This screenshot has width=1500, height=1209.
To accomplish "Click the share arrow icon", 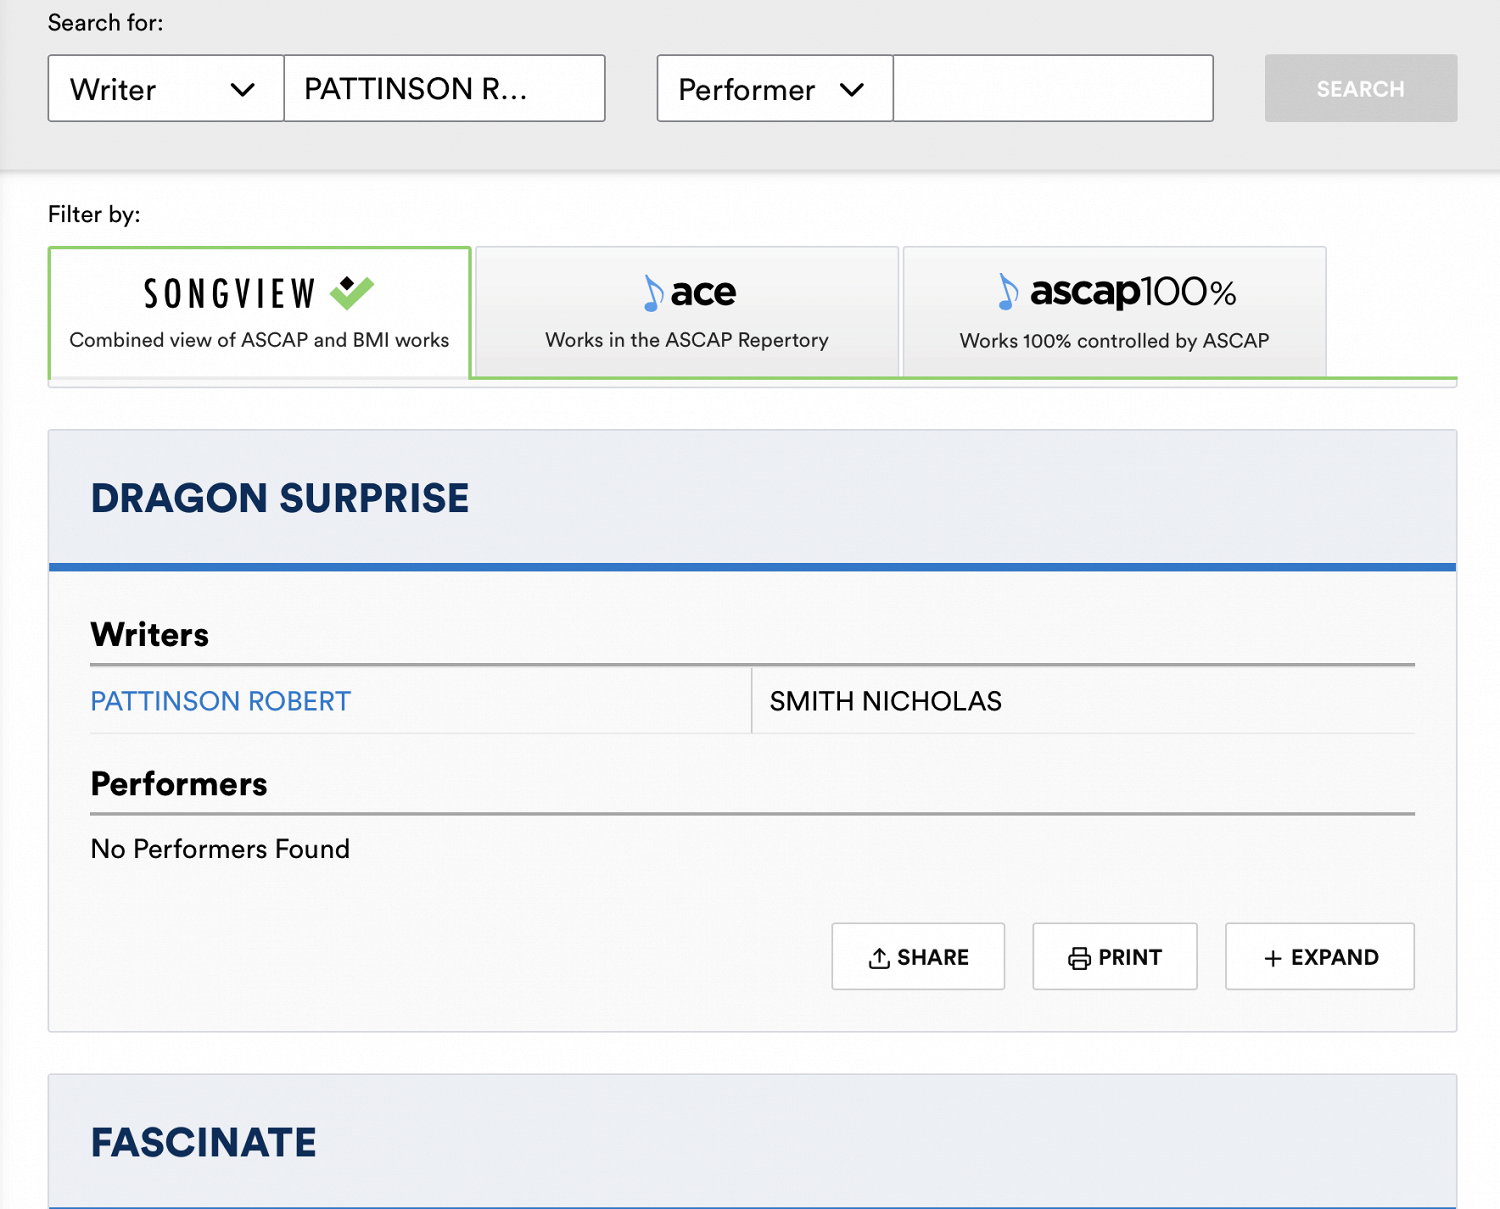I will [879, 958].
